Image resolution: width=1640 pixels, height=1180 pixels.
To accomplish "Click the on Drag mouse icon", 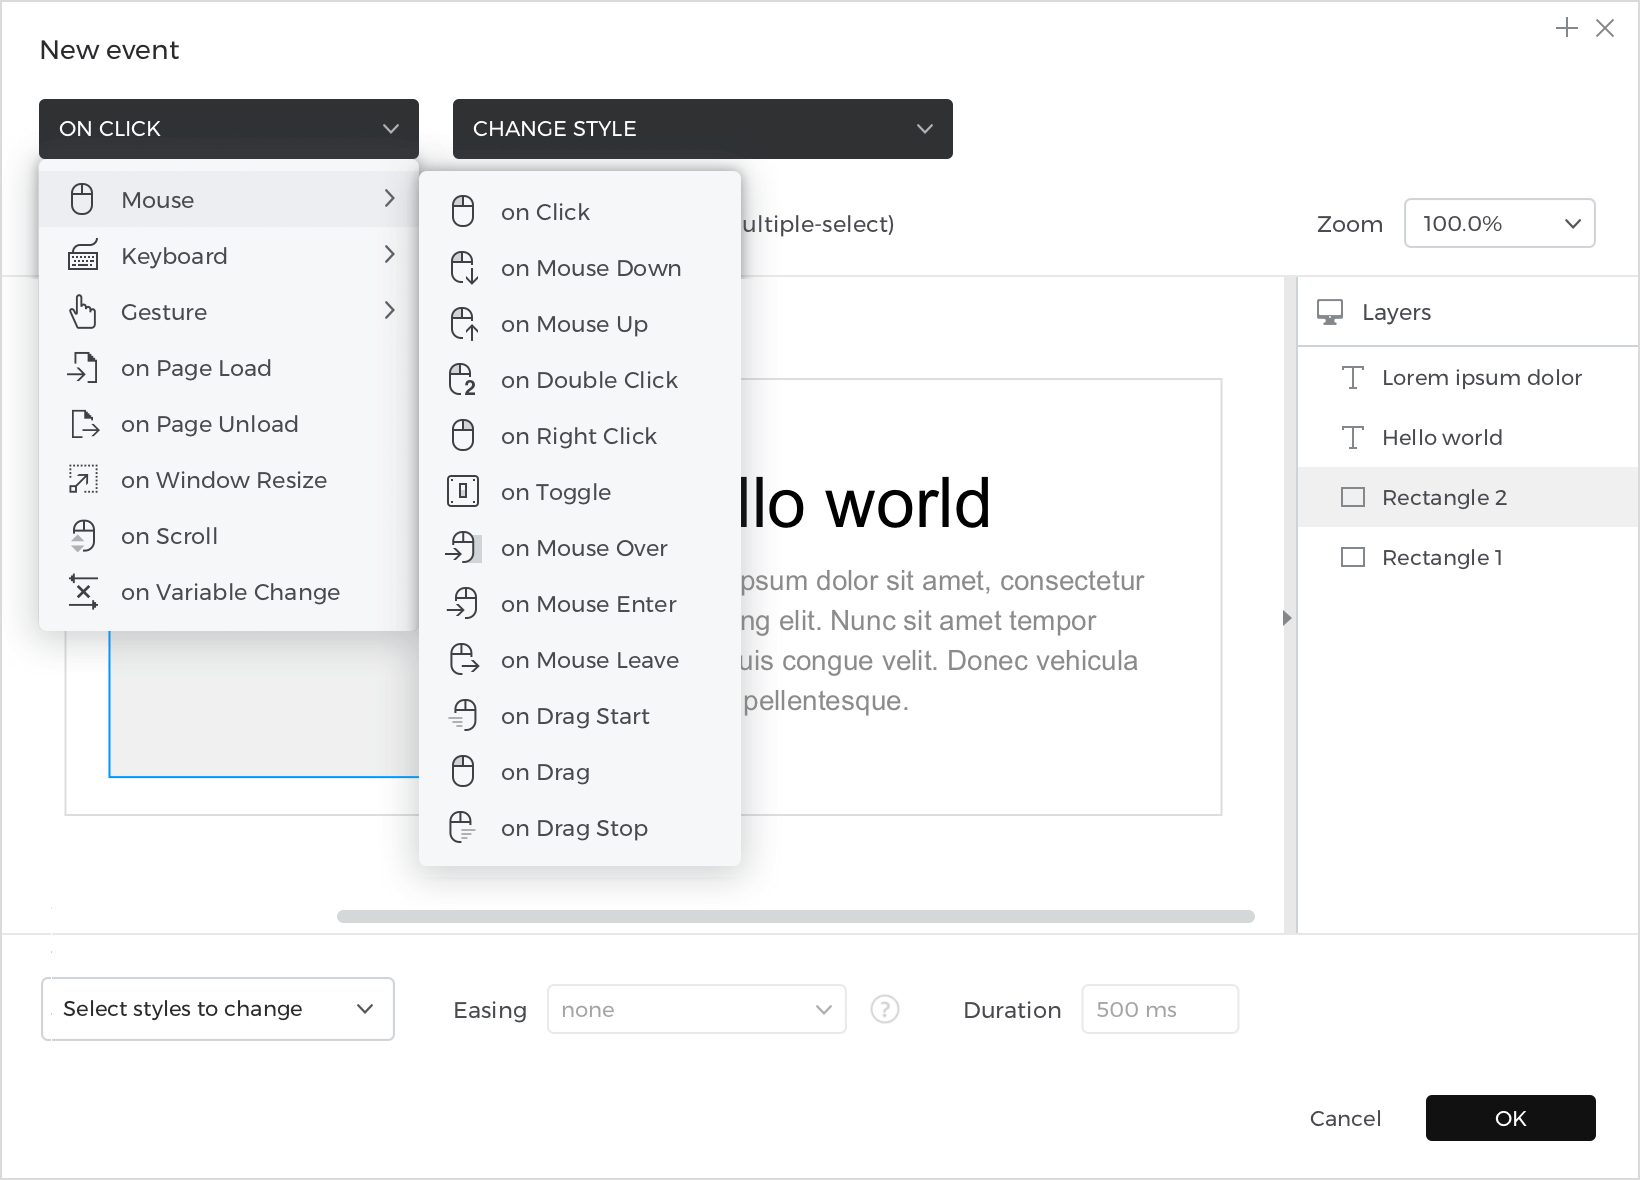I will (x=463, y=772).
